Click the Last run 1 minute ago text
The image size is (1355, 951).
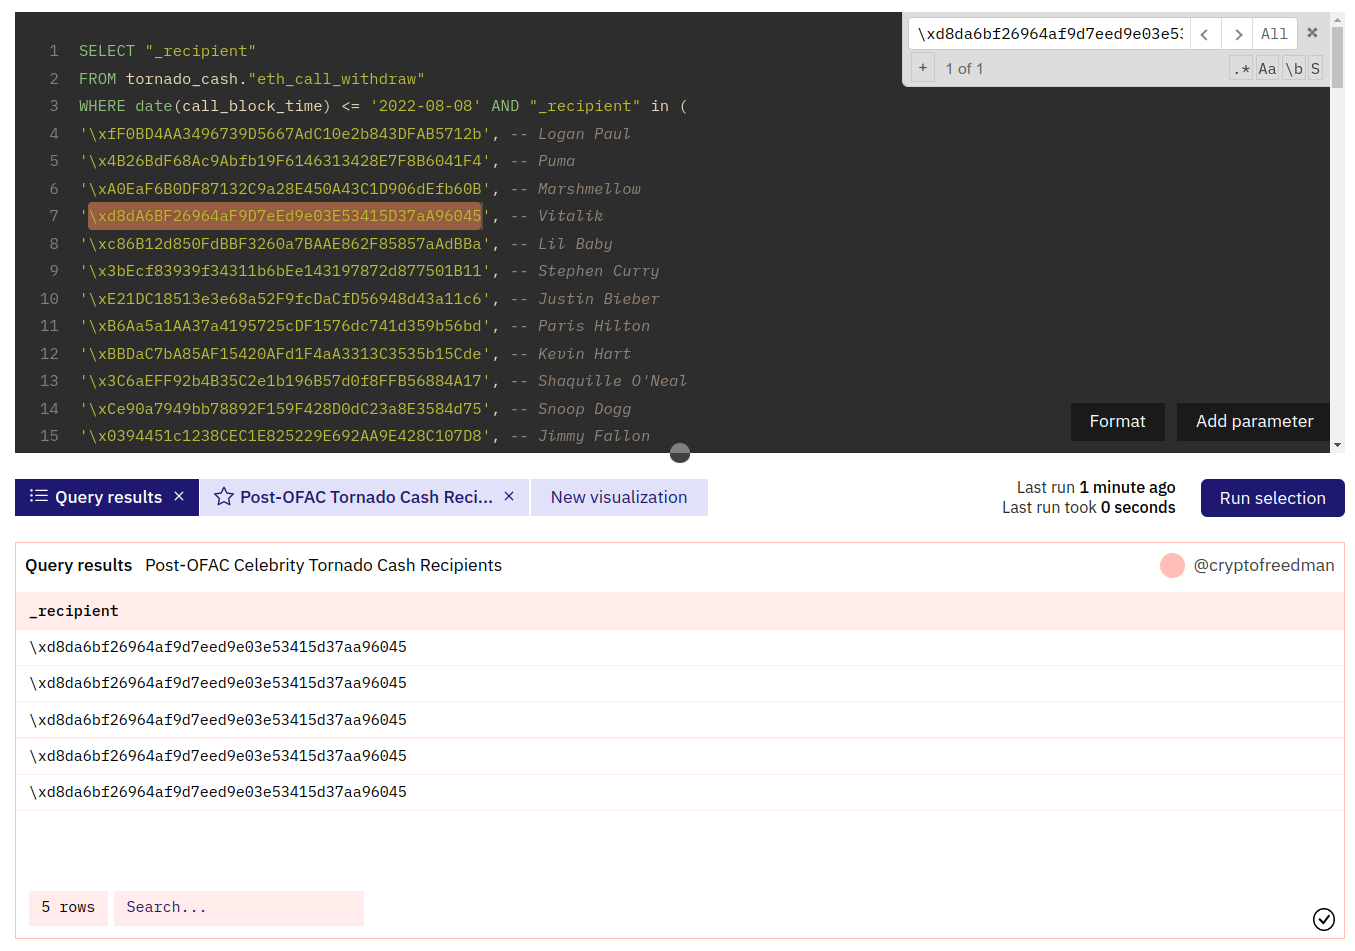tap(1096, 487)
